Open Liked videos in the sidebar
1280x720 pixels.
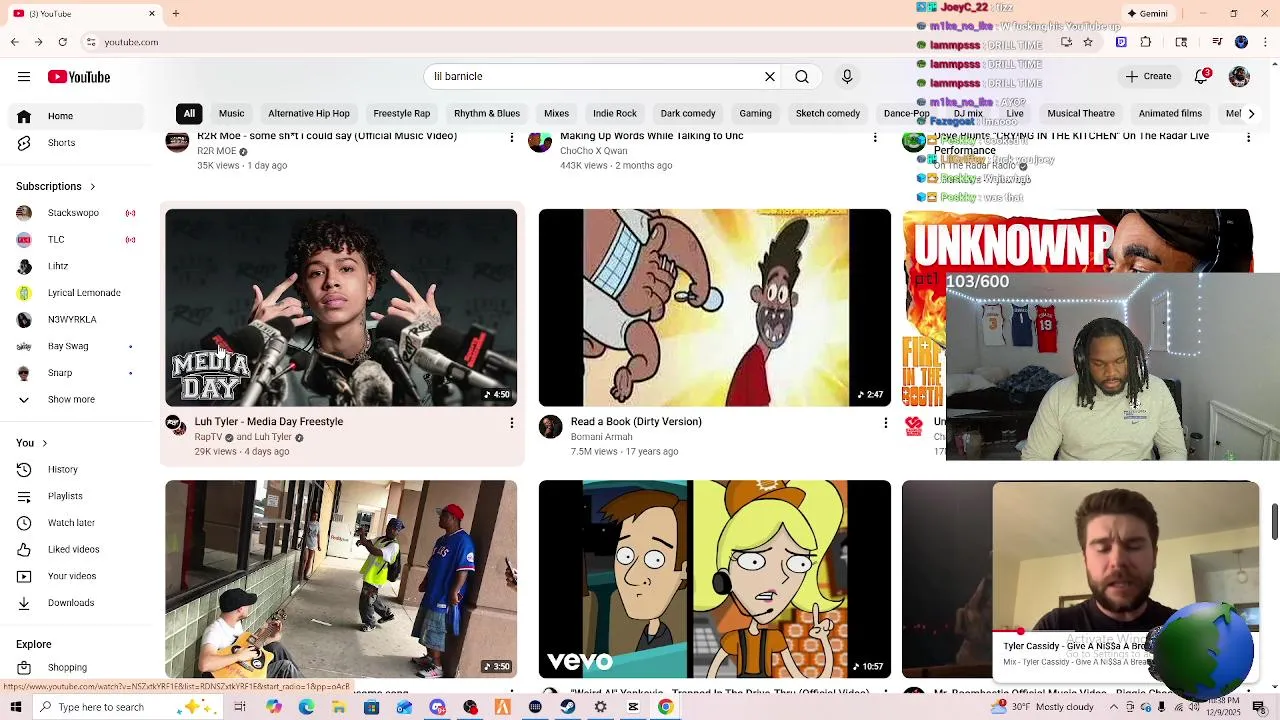76,549
